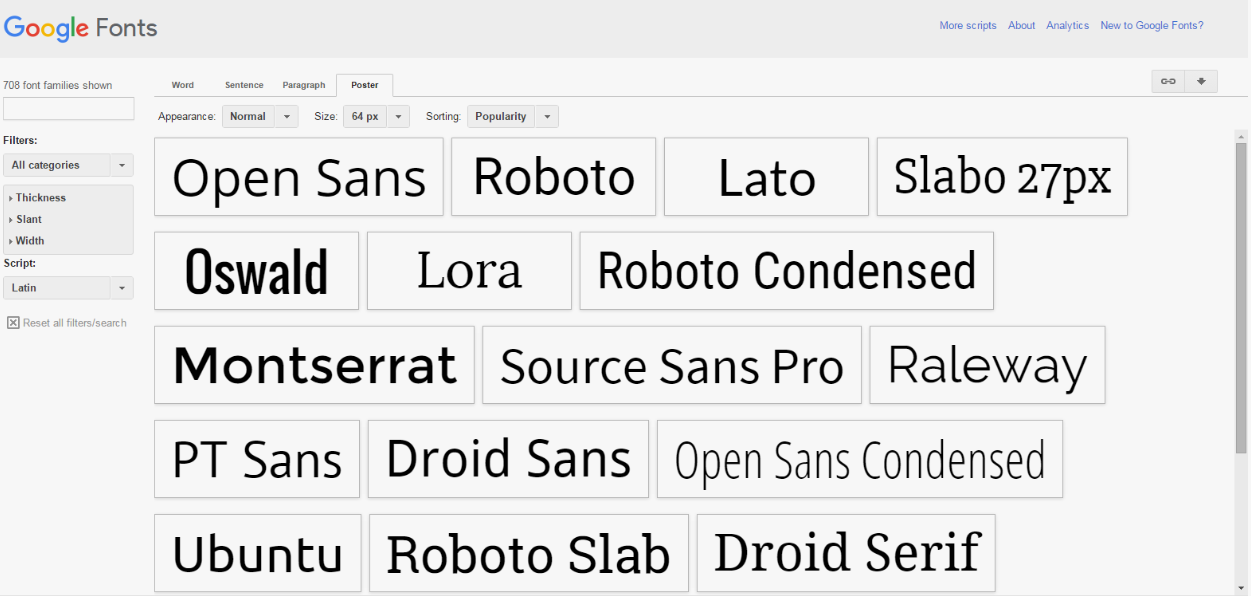This screenshot has height=596, width=1251.
Task: Open the Appearance Normal dropdown
Action: tap(260, 117)
